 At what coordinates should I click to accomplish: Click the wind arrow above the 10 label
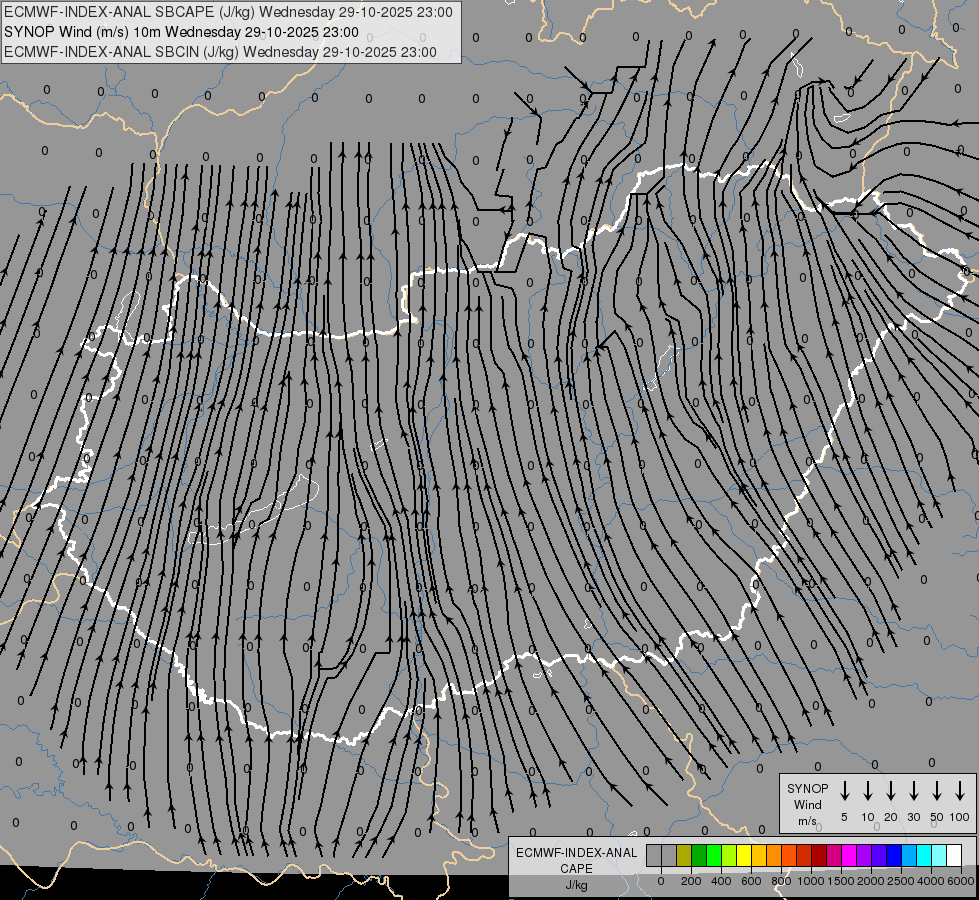coord(867,791)
